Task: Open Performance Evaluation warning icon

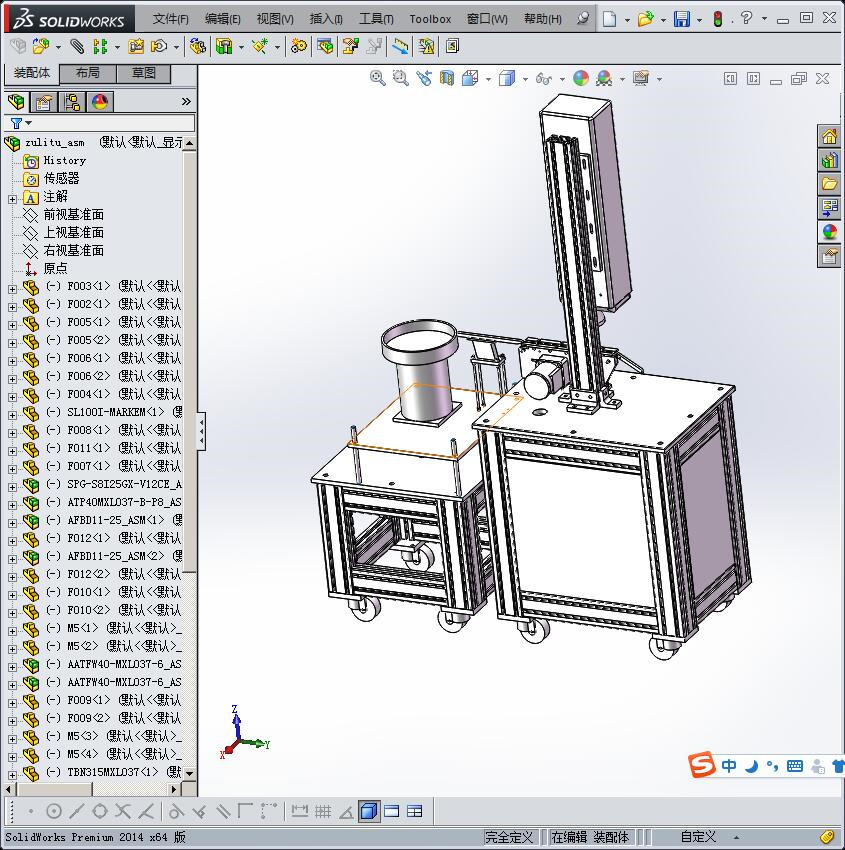Action: tap(427, 47)
